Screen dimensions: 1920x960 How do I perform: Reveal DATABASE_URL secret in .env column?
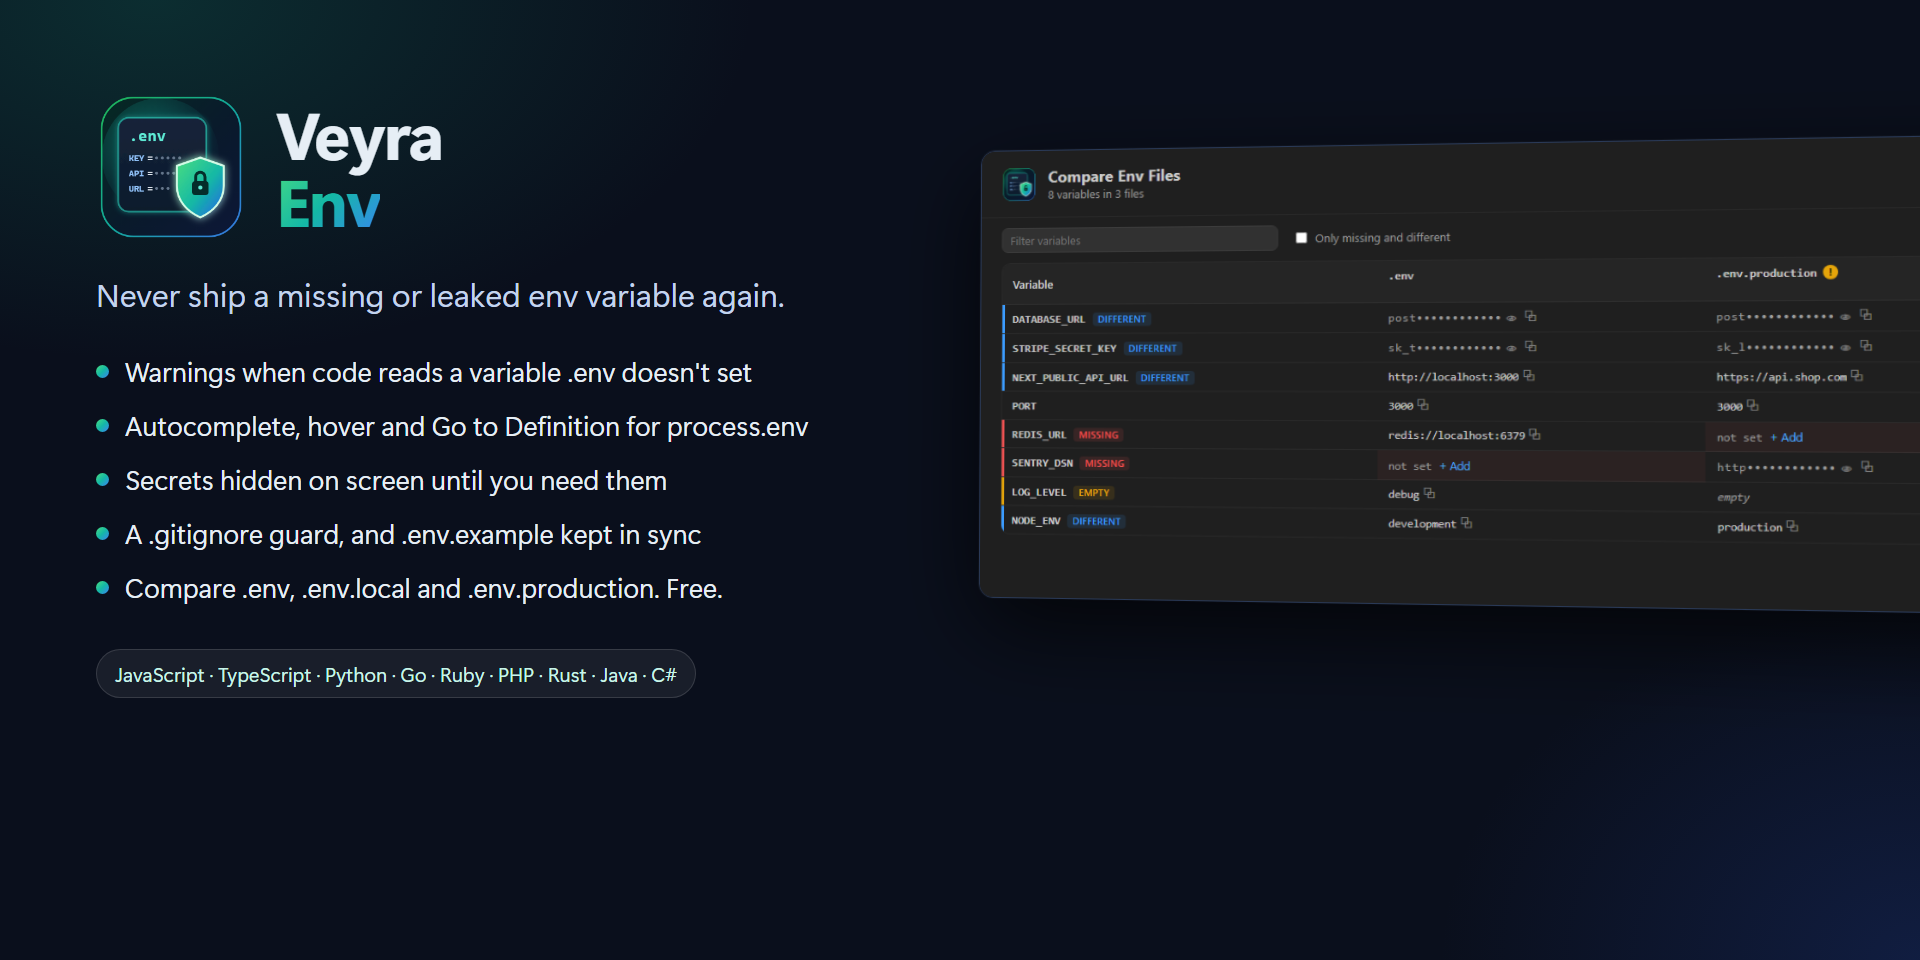[x=1511, y=318]
